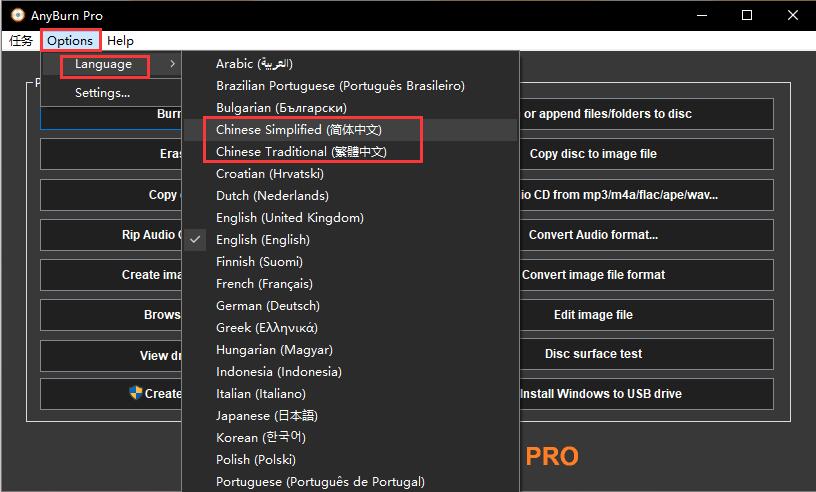This screenshot has height=492, width=816.
Task: Choose Finnish (Suomi) language
Action: coord(350,261)
